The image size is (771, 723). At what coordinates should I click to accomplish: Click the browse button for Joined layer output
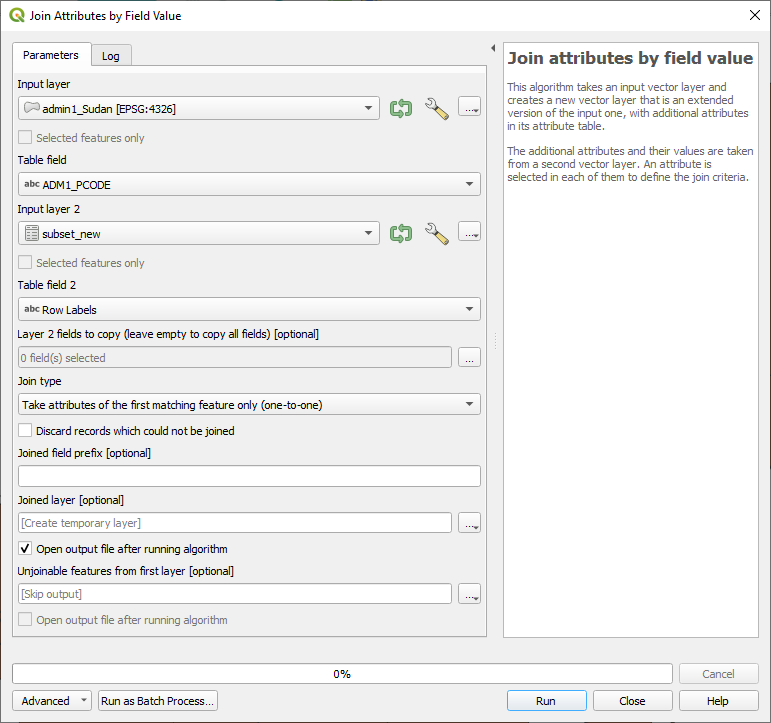pos(469,523)
